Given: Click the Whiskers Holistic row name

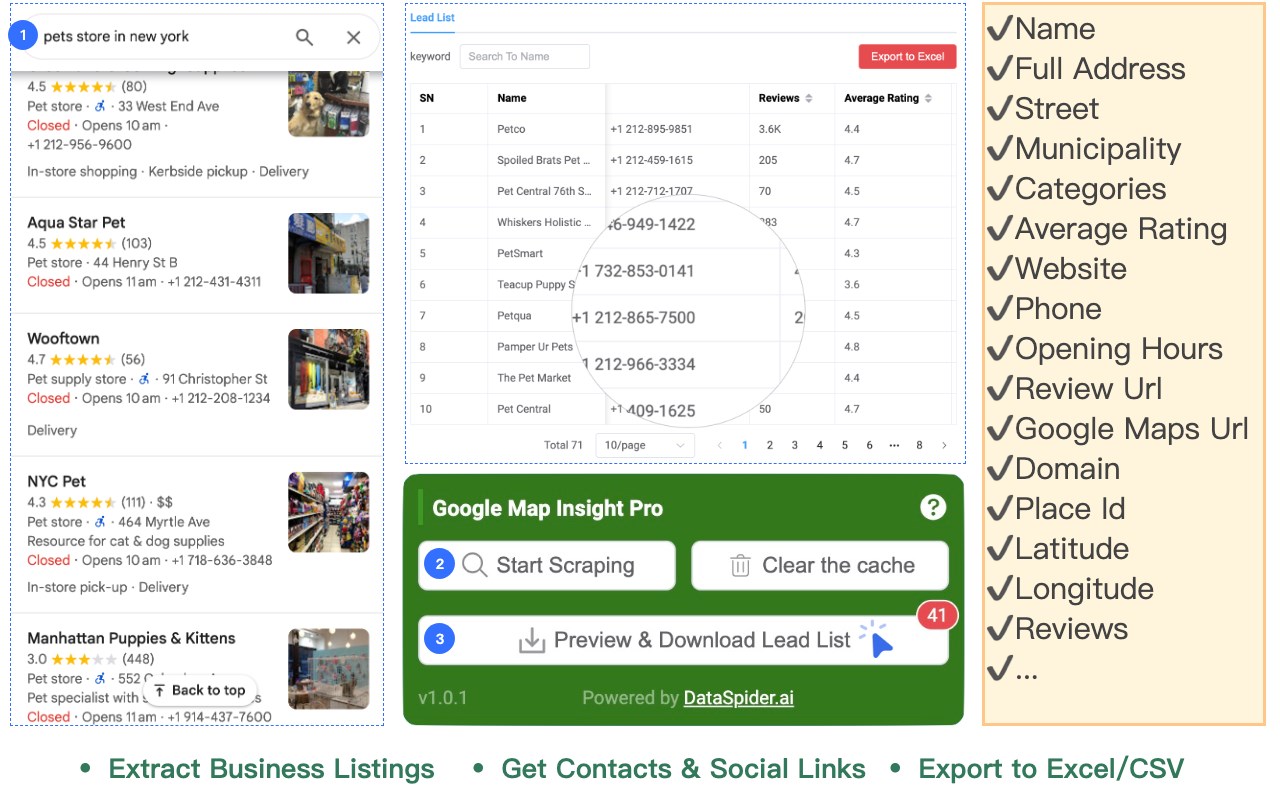Looking at the screenshot, I should [544, 222].
